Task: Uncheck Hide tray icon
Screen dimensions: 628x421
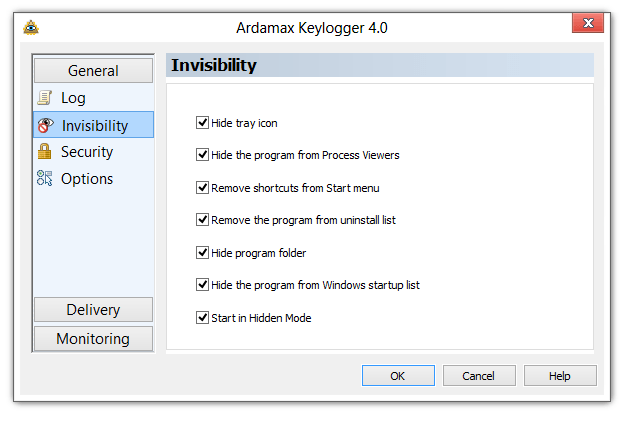Action: point(202,123)
